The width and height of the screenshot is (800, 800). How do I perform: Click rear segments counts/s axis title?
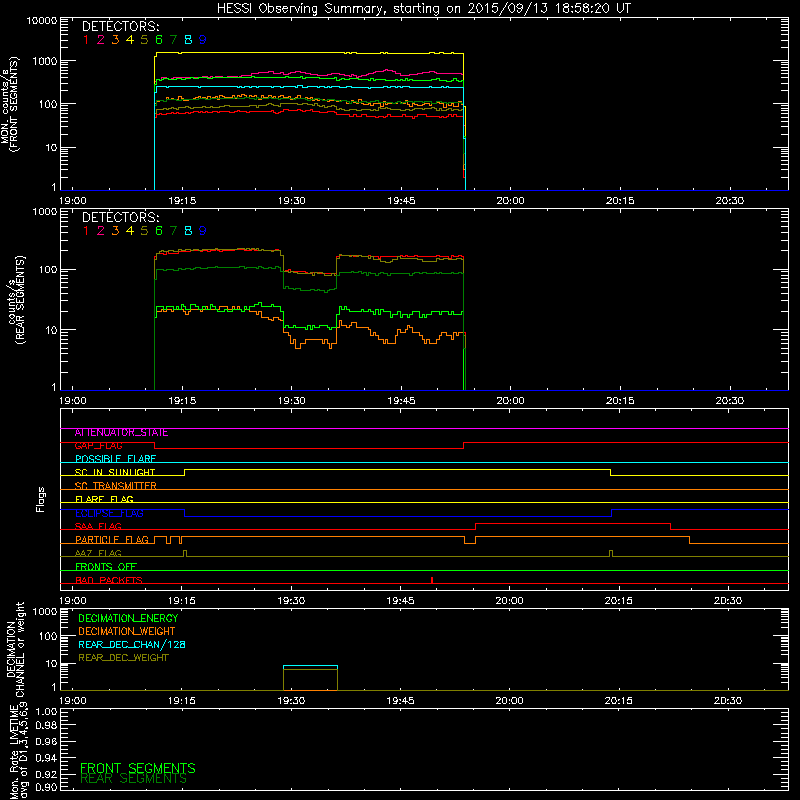pos(16,300)
